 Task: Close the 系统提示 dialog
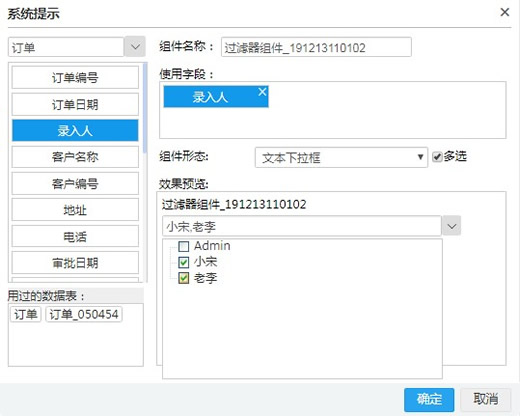tap(505, 13)
